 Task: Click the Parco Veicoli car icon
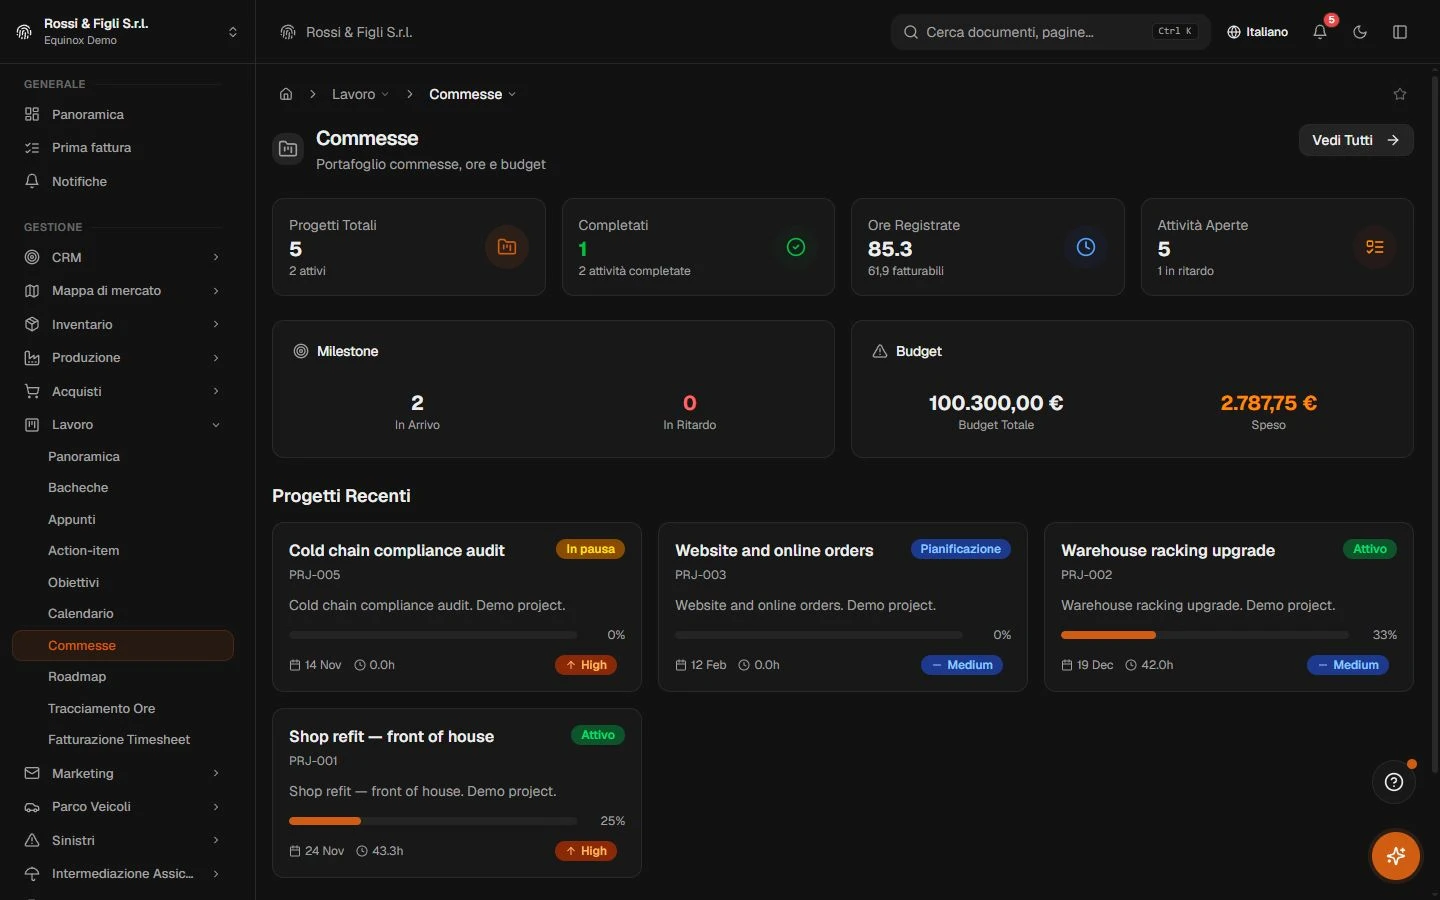pos(32,807)
